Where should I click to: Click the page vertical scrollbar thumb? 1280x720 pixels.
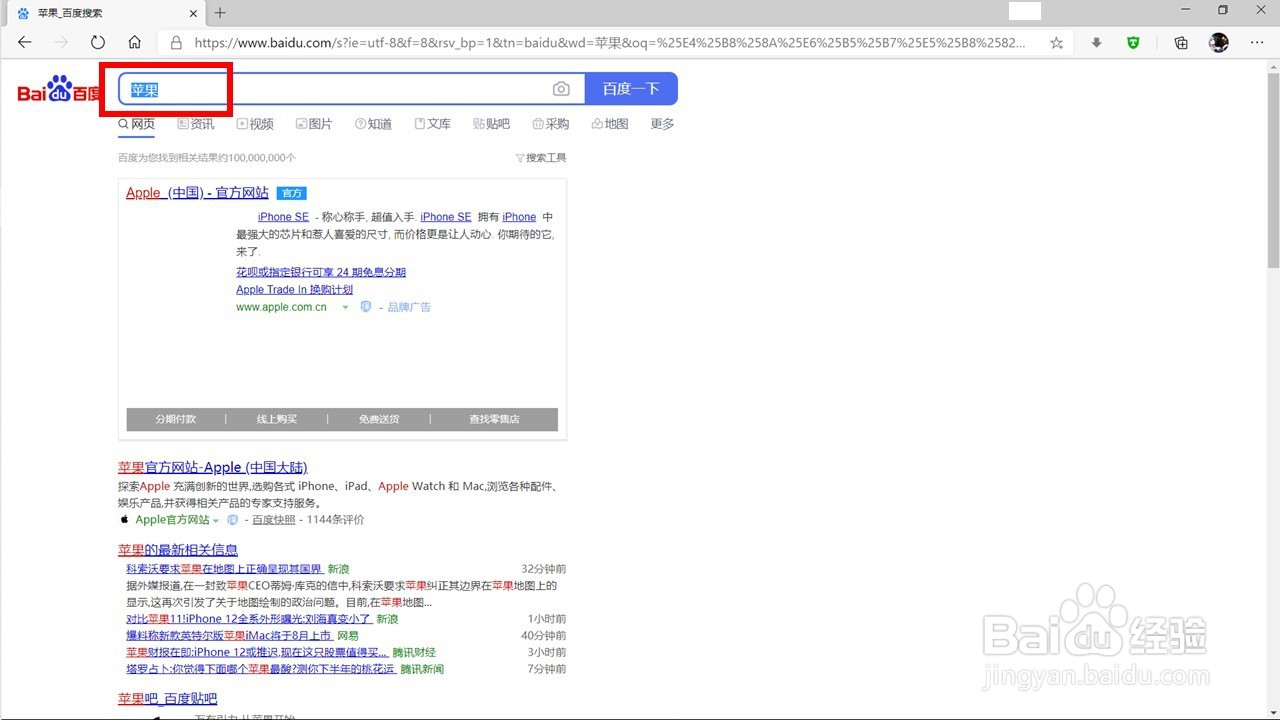tap(1273, 170)
